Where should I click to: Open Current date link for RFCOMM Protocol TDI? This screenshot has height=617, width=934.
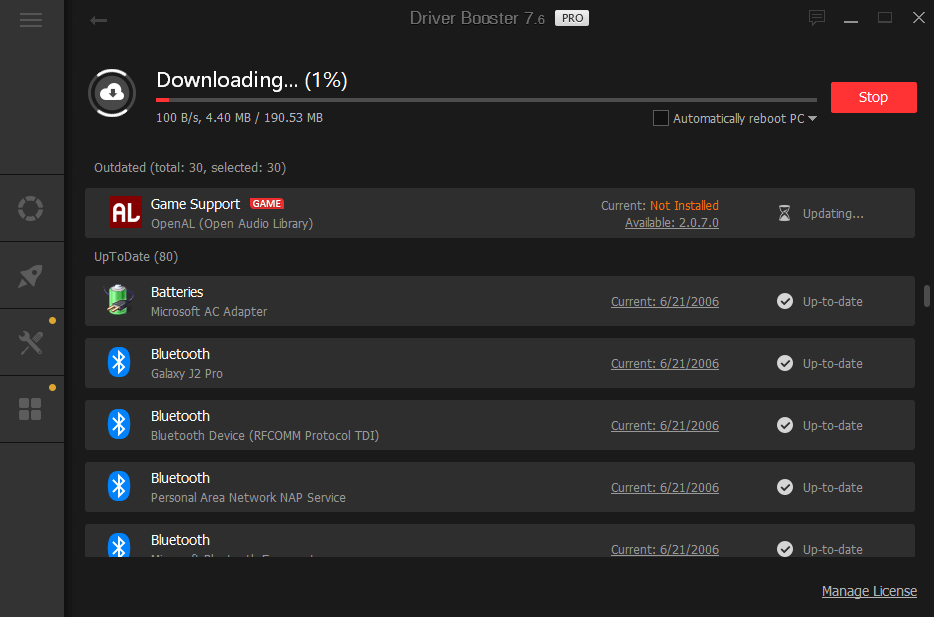click(665, 426)
